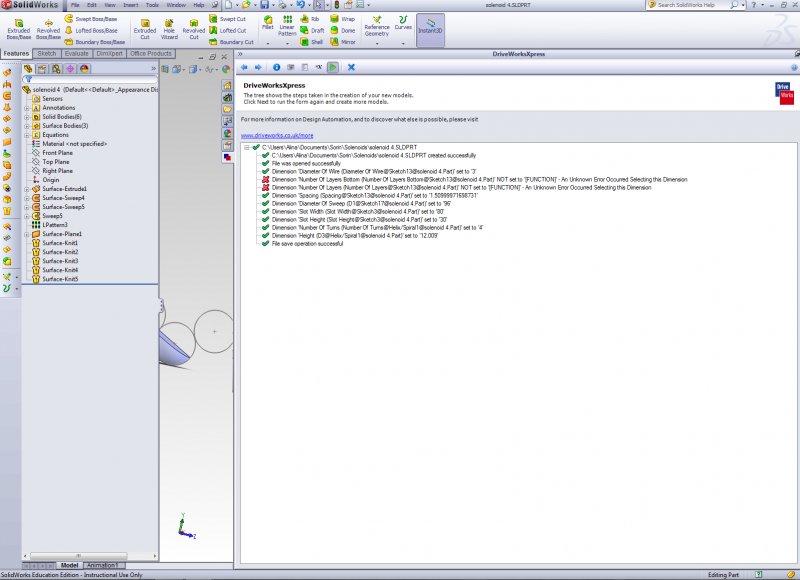800x580 pixels.
Task: Expand the Surface-Sweep4 feature
Action: click(27, 198)
